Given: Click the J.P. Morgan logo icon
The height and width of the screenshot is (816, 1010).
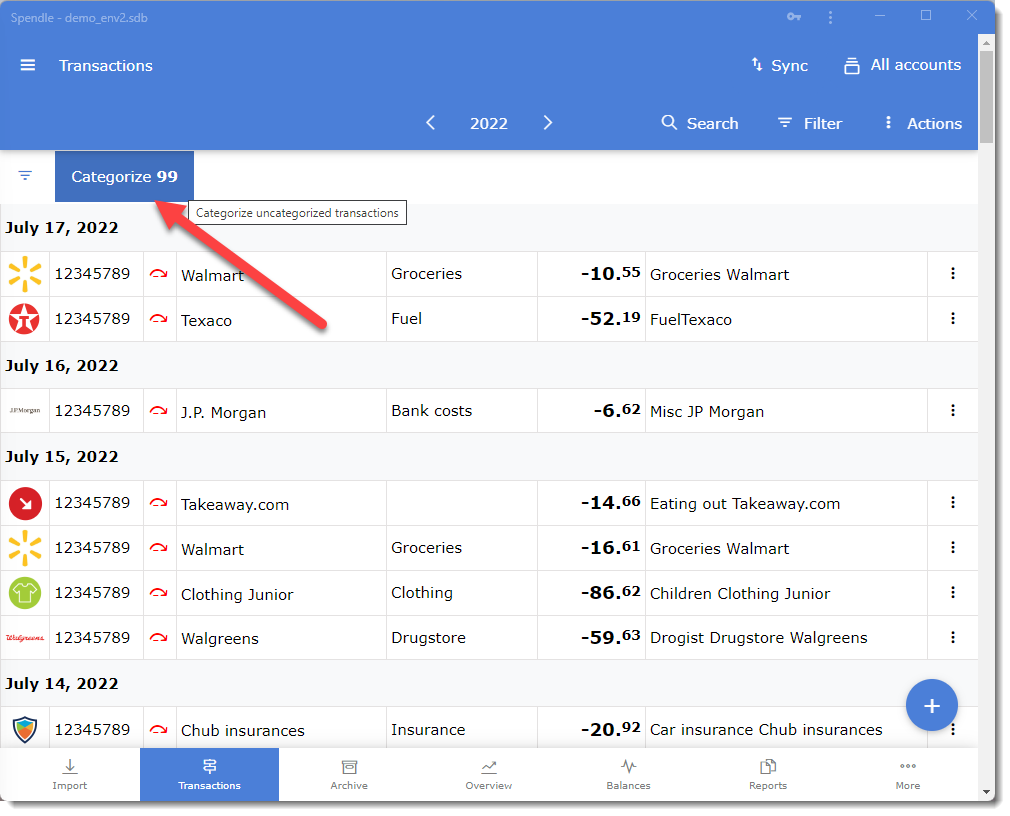Looking at the screenshot, I should pyautogui.click(x=24, y=410).
